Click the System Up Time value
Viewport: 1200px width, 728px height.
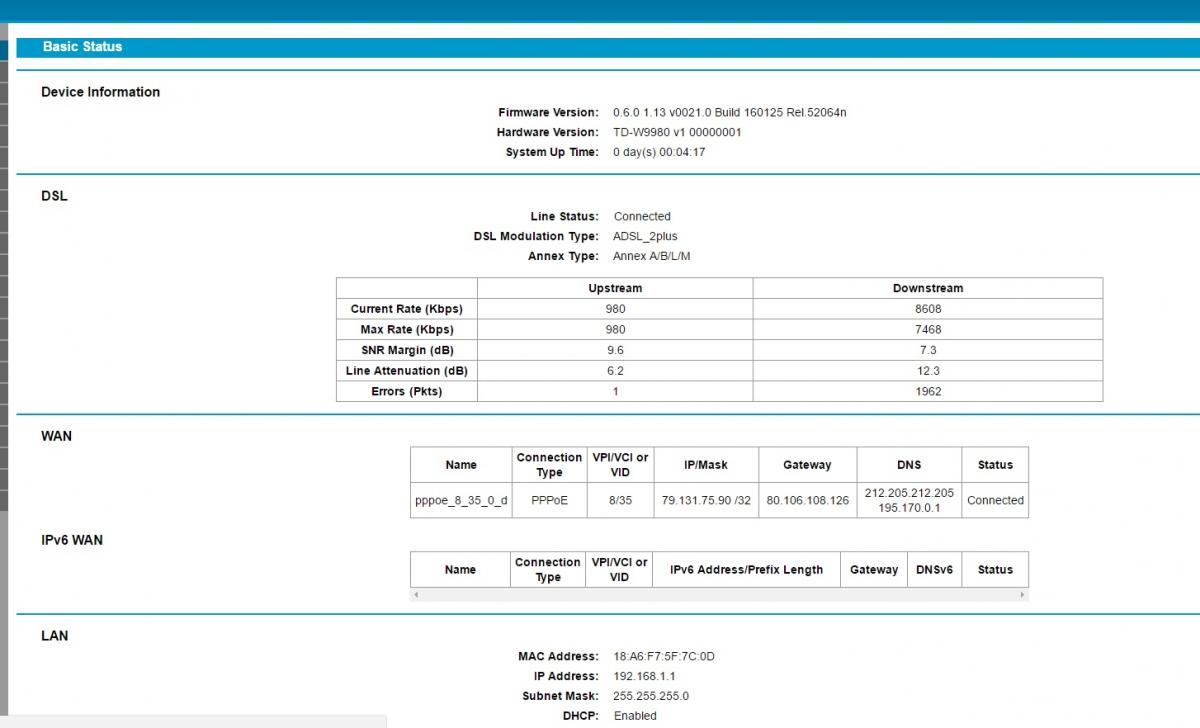[x=659, y=153]
